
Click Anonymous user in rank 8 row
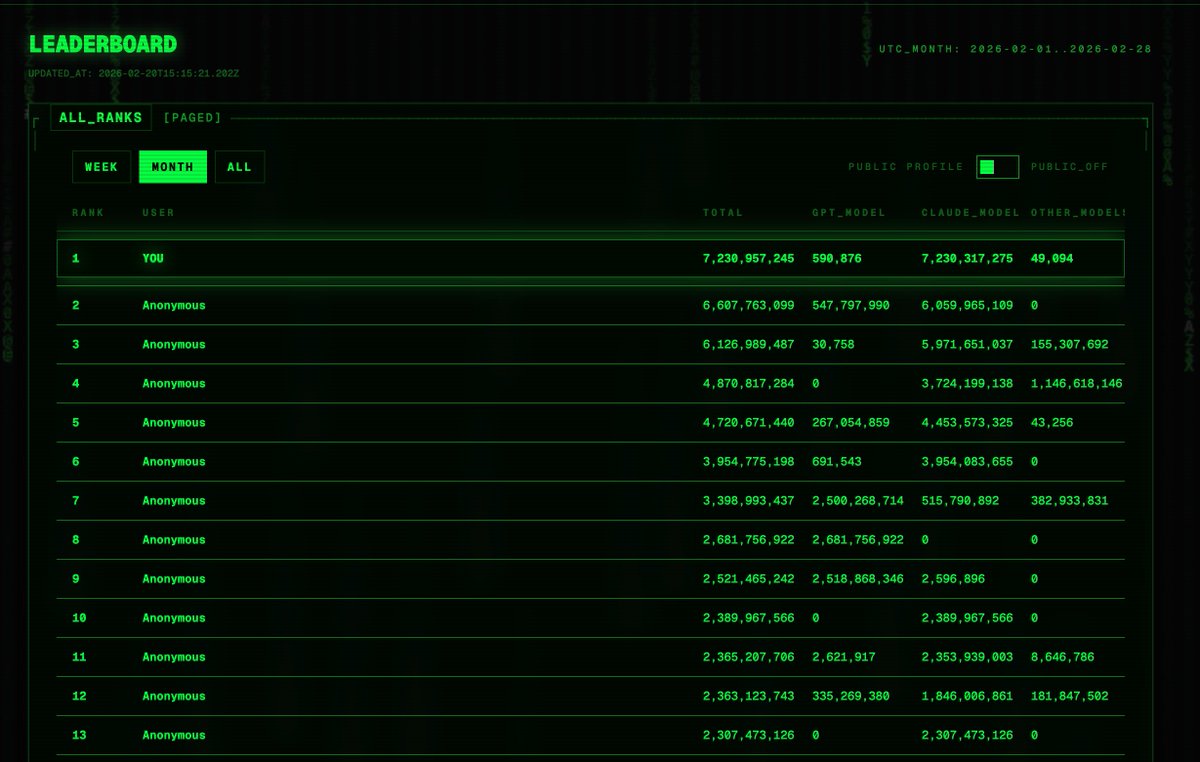click(174, 539)
